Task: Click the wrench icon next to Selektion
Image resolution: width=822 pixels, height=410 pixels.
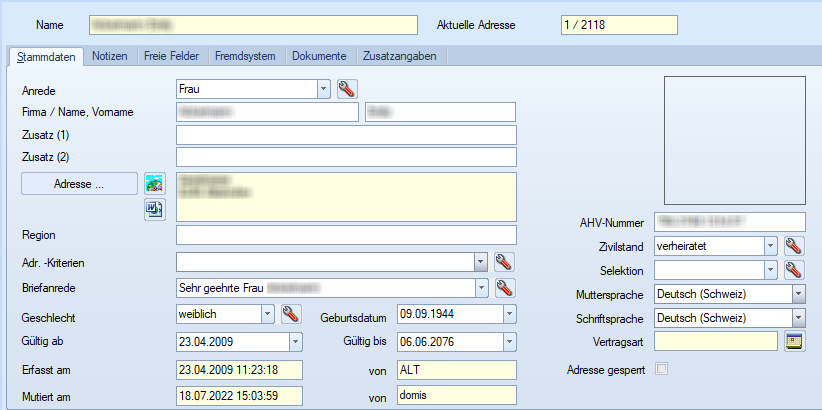Action: pos(794,270)
